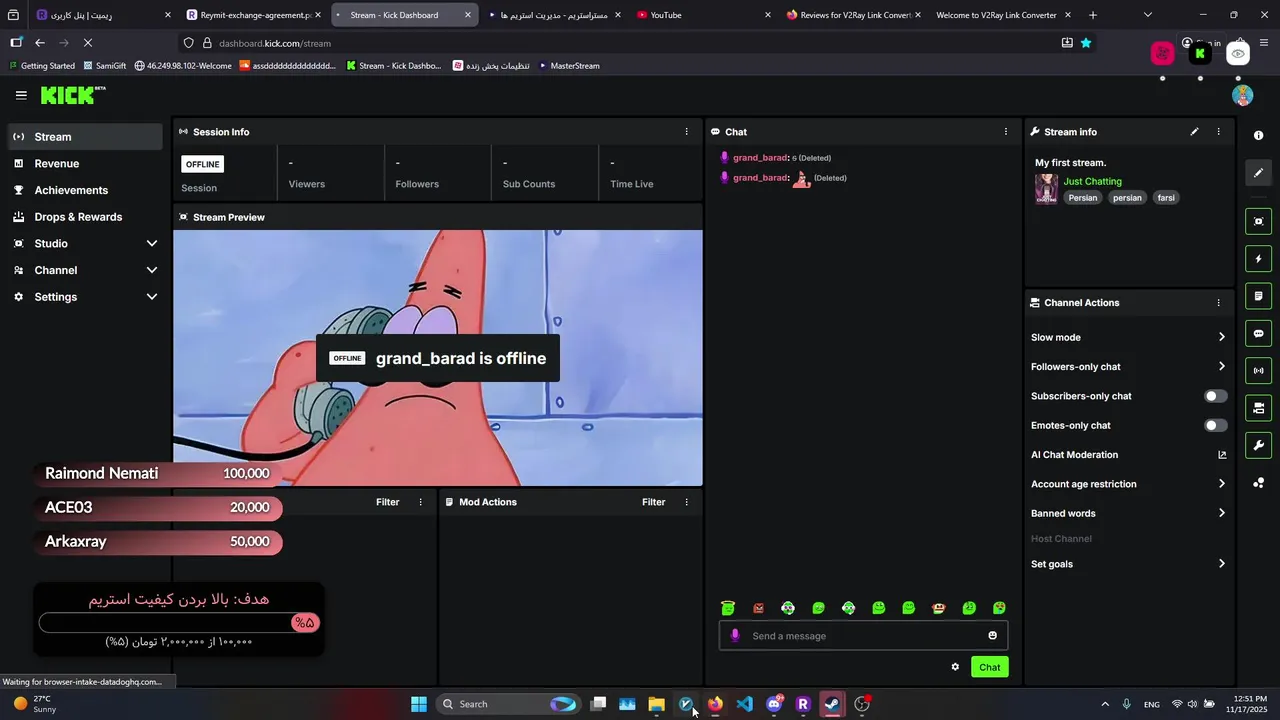Open chat settings gear icon
Screen dimensions: 1280x720
pyautogui.click(x=955, y=667)
